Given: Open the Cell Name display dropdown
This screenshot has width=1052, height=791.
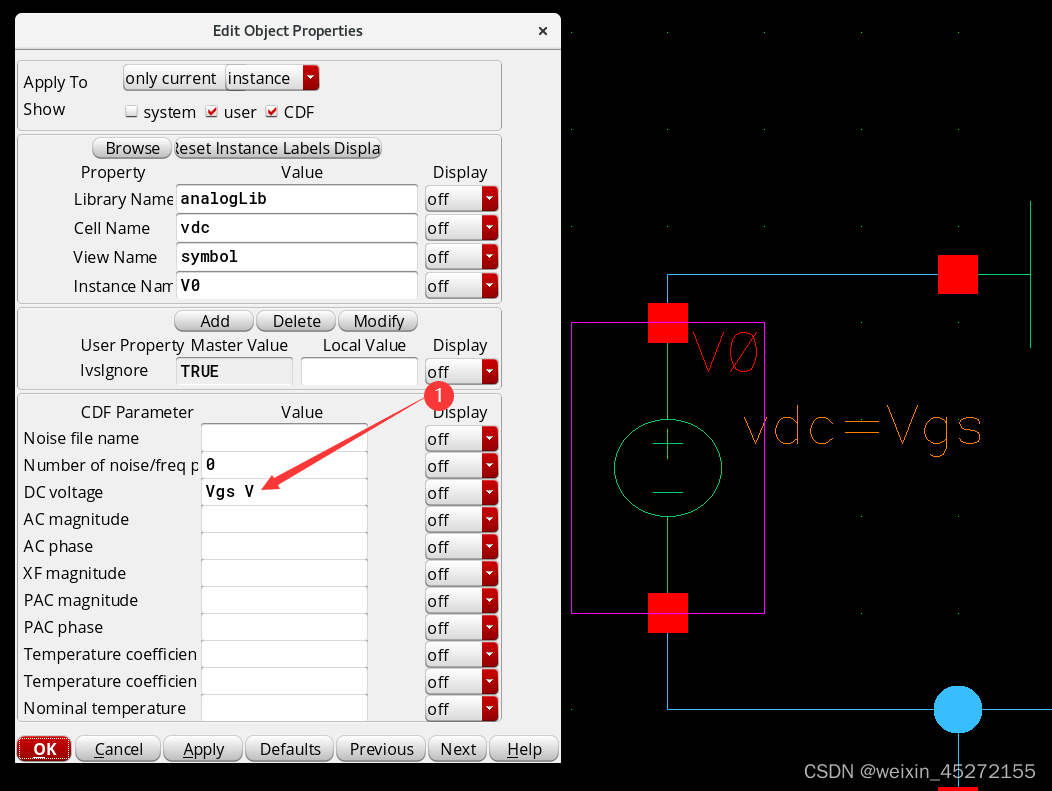Looking at the screenshot, I should click(x=490, y=227).
